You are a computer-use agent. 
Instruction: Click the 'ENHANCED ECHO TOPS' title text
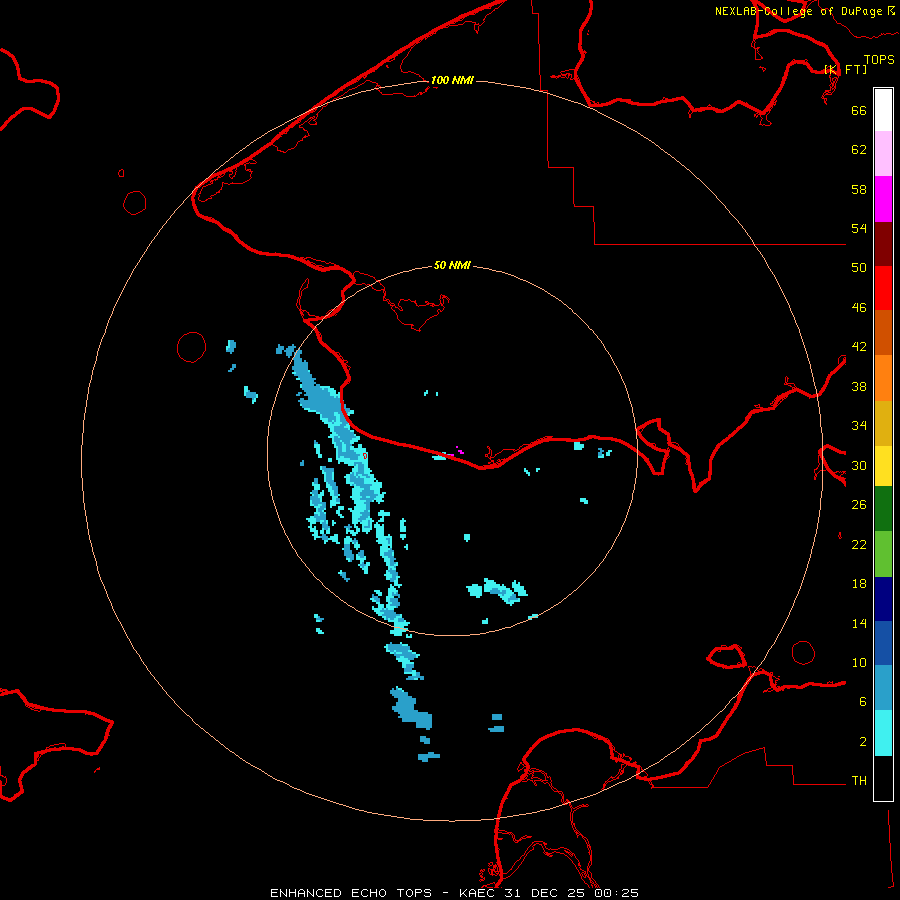[351, 893]
